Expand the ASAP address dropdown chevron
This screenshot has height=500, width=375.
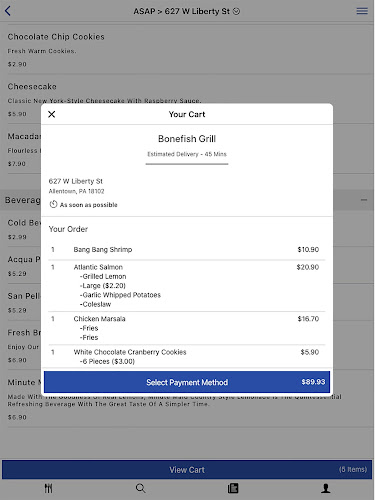pos(236,11)
